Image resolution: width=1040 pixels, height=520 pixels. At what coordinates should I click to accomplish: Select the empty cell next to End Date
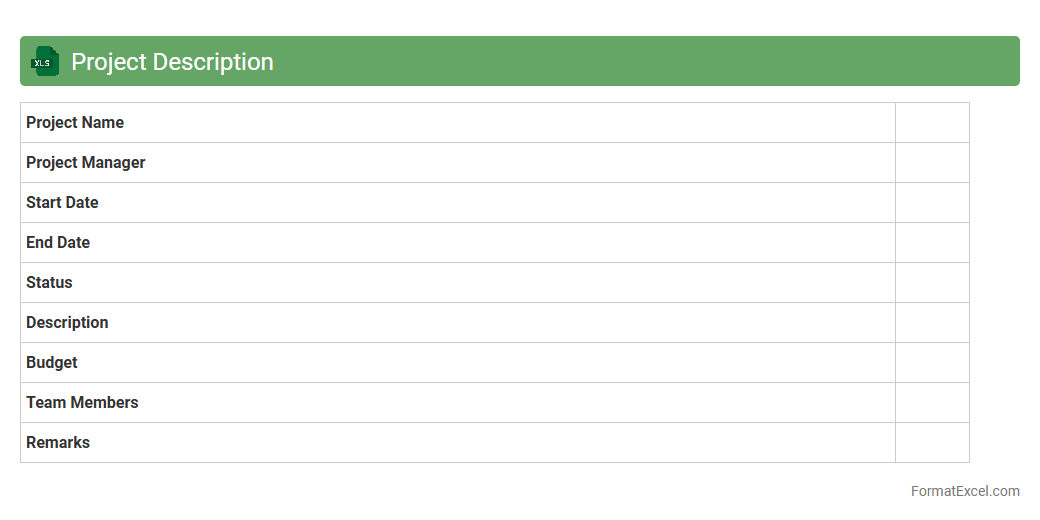[x=932, y=243]
